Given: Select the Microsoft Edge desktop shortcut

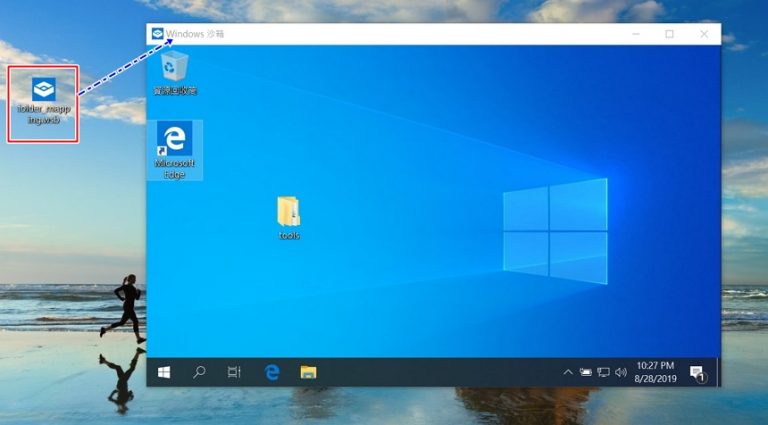Looking at the screenshot, I should [x=175, y=148].
